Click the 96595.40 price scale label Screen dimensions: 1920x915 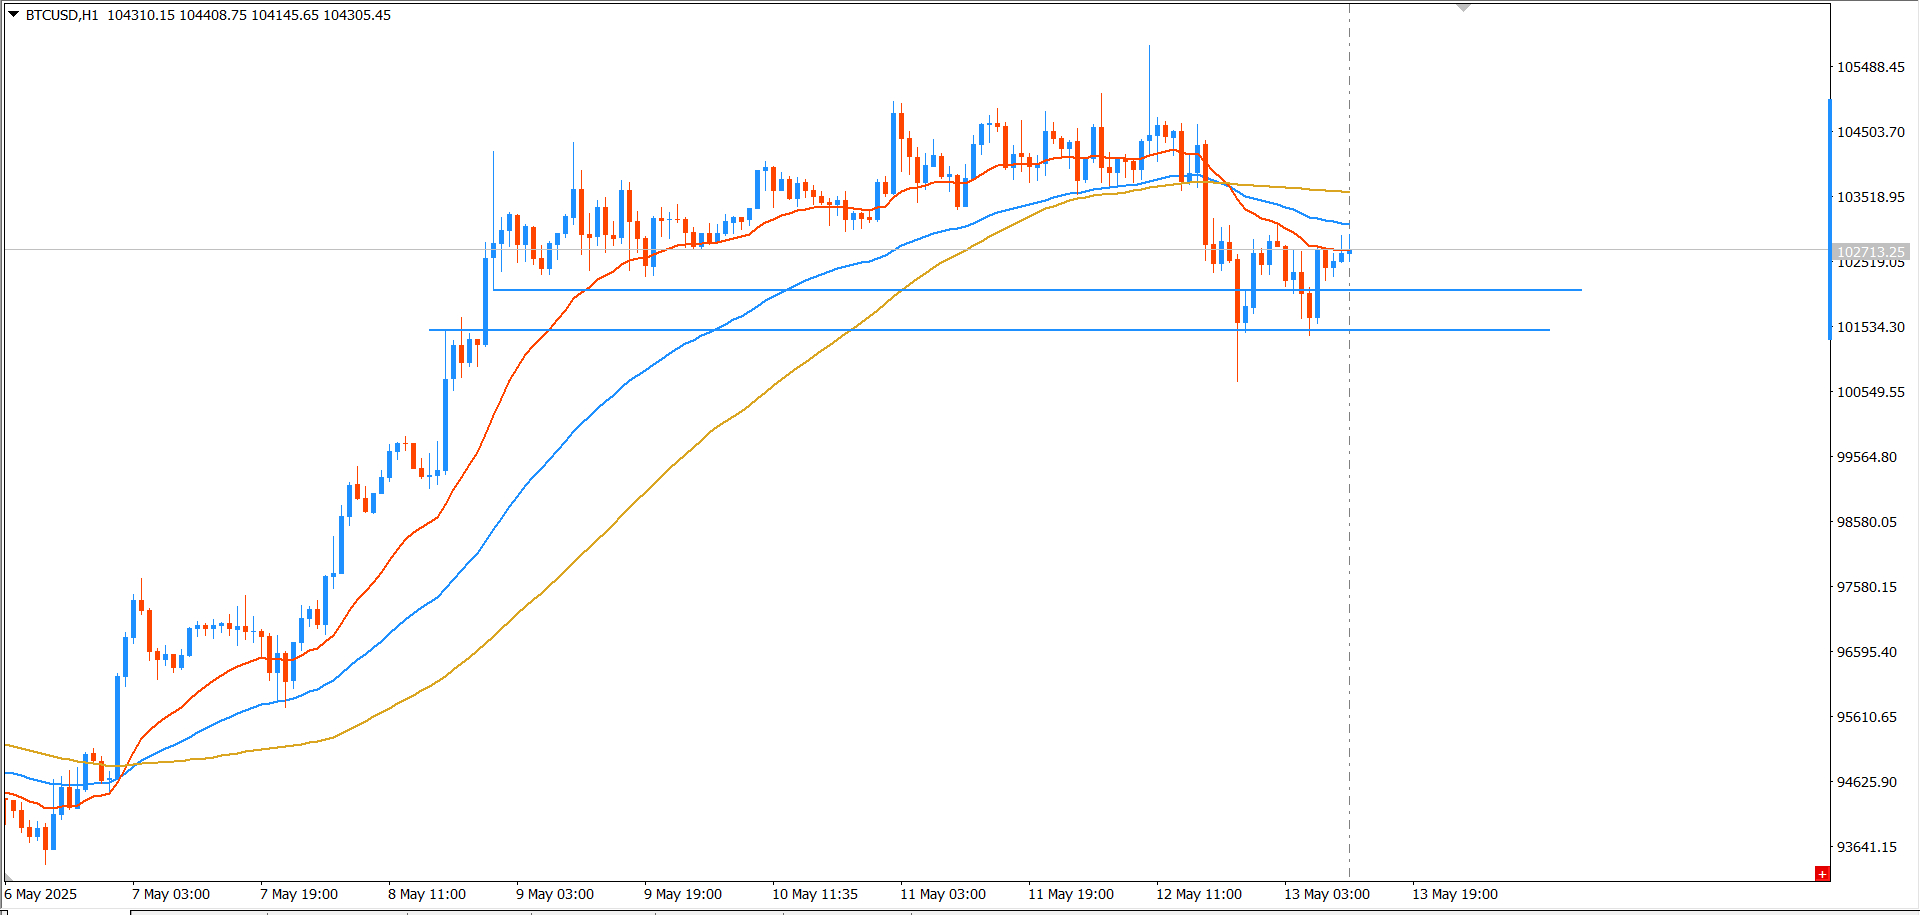pos(1867,652)
